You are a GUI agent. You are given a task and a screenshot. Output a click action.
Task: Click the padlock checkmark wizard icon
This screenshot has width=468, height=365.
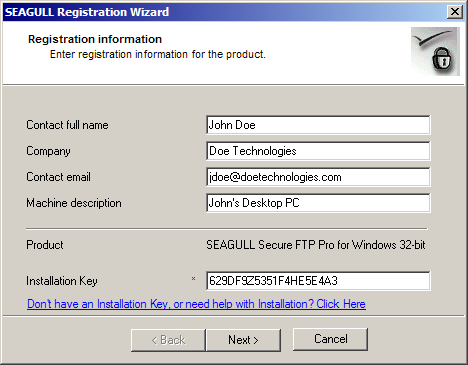(435, 52)
